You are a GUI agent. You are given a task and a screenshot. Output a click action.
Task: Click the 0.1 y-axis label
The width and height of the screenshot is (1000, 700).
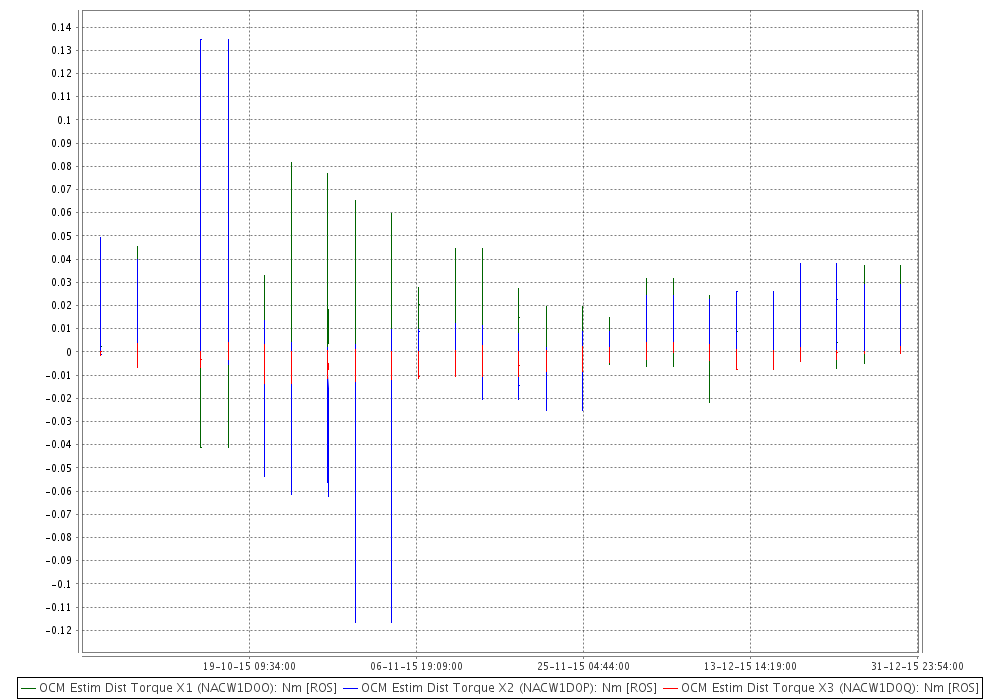pyautogui.click(x=64, y=120)
